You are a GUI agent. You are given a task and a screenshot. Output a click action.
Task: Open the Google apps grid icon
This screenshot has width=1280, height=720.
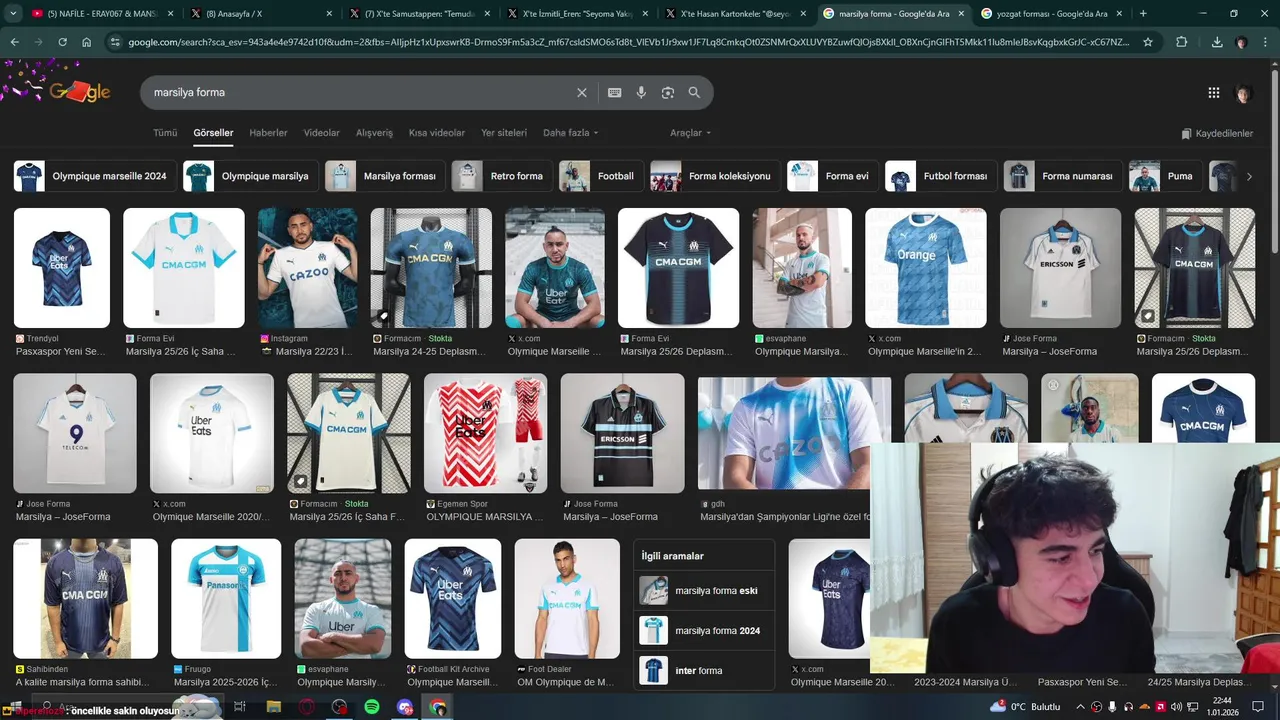(1214, 93)
